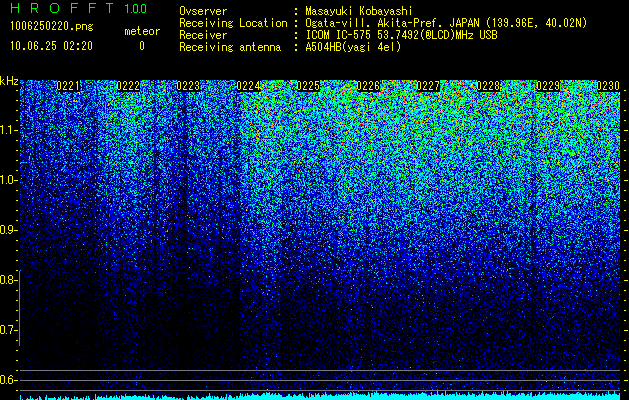Image resolution: width=629 pixels, height=400 pixels.
Task: Click the name Masayuki Kobayashi
Action: click(359, 11)
